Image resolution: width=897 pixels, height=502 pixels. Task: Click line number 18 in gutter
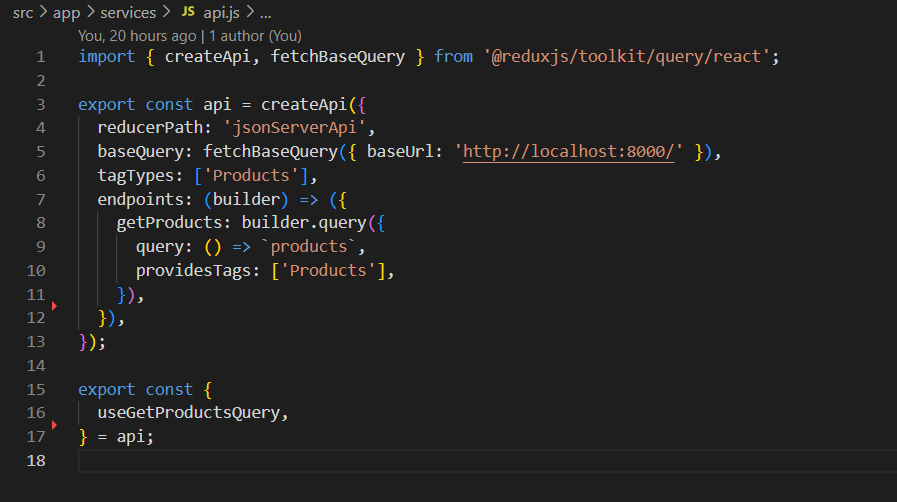36,460
